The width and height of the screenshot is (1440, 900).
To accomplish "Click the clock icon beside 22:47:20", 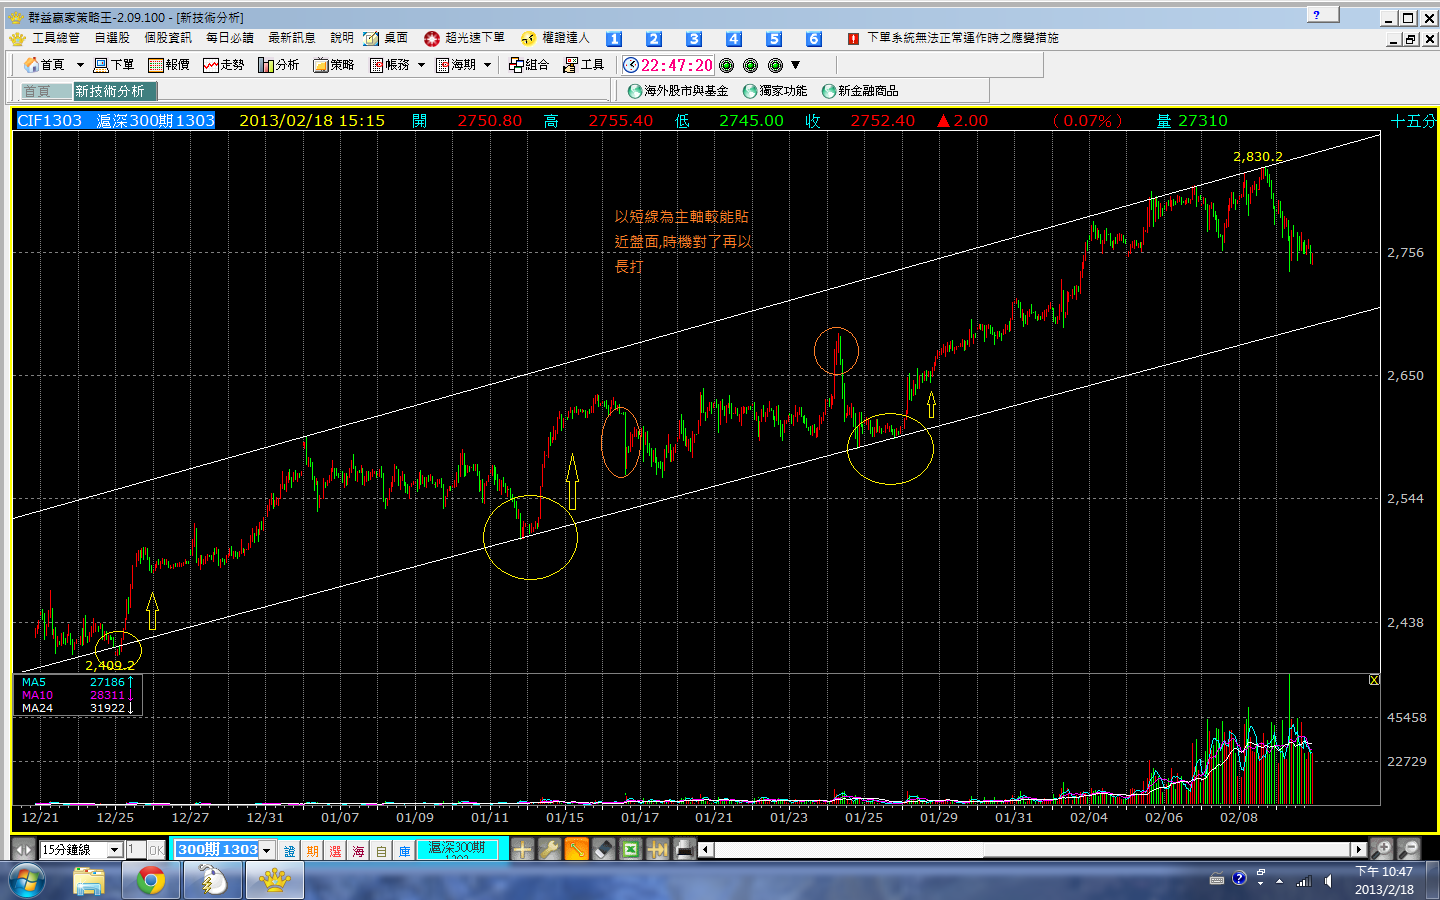I will click(x=631, y=65).
